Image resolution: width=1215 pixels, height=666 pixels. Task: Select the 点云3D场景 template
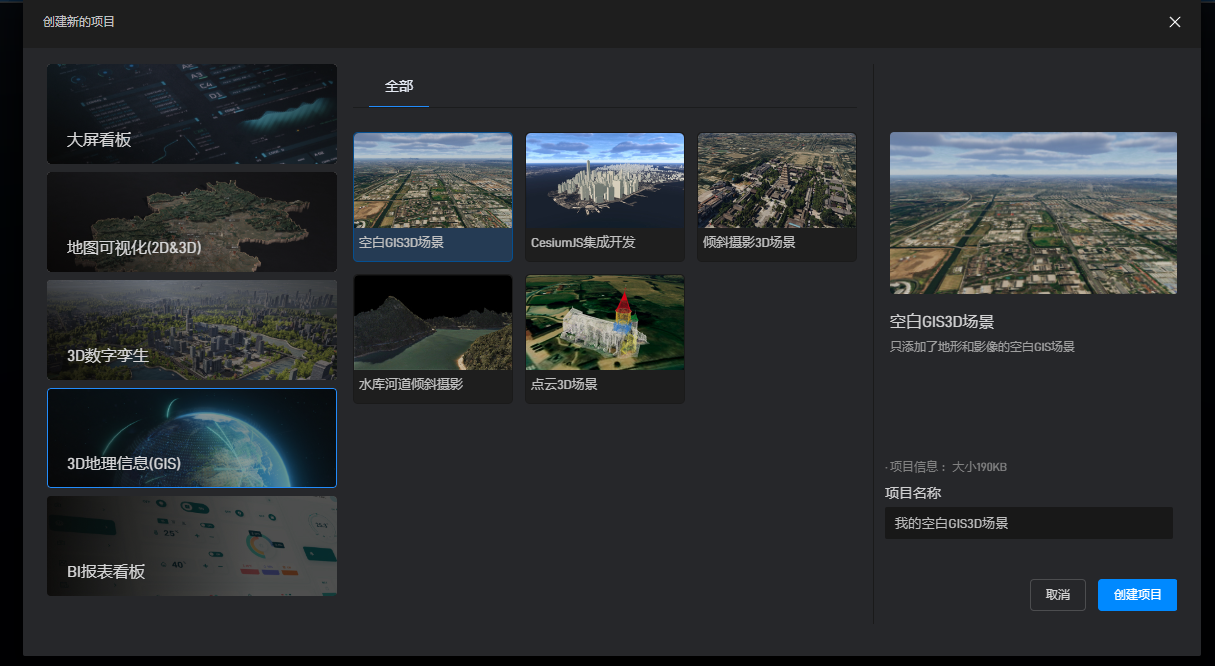[605, 339]
